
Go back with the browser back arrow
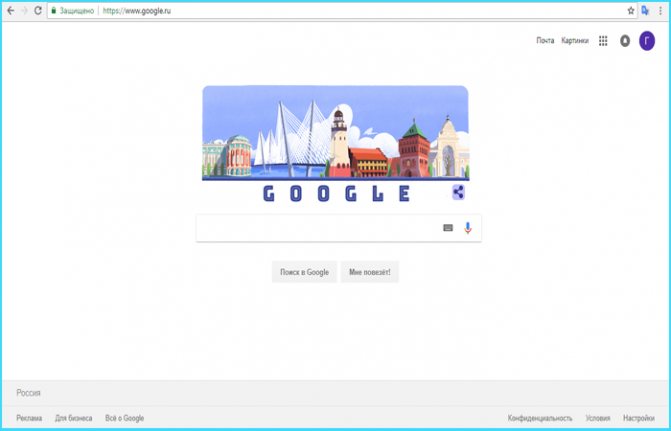click(x=10, y=11)
